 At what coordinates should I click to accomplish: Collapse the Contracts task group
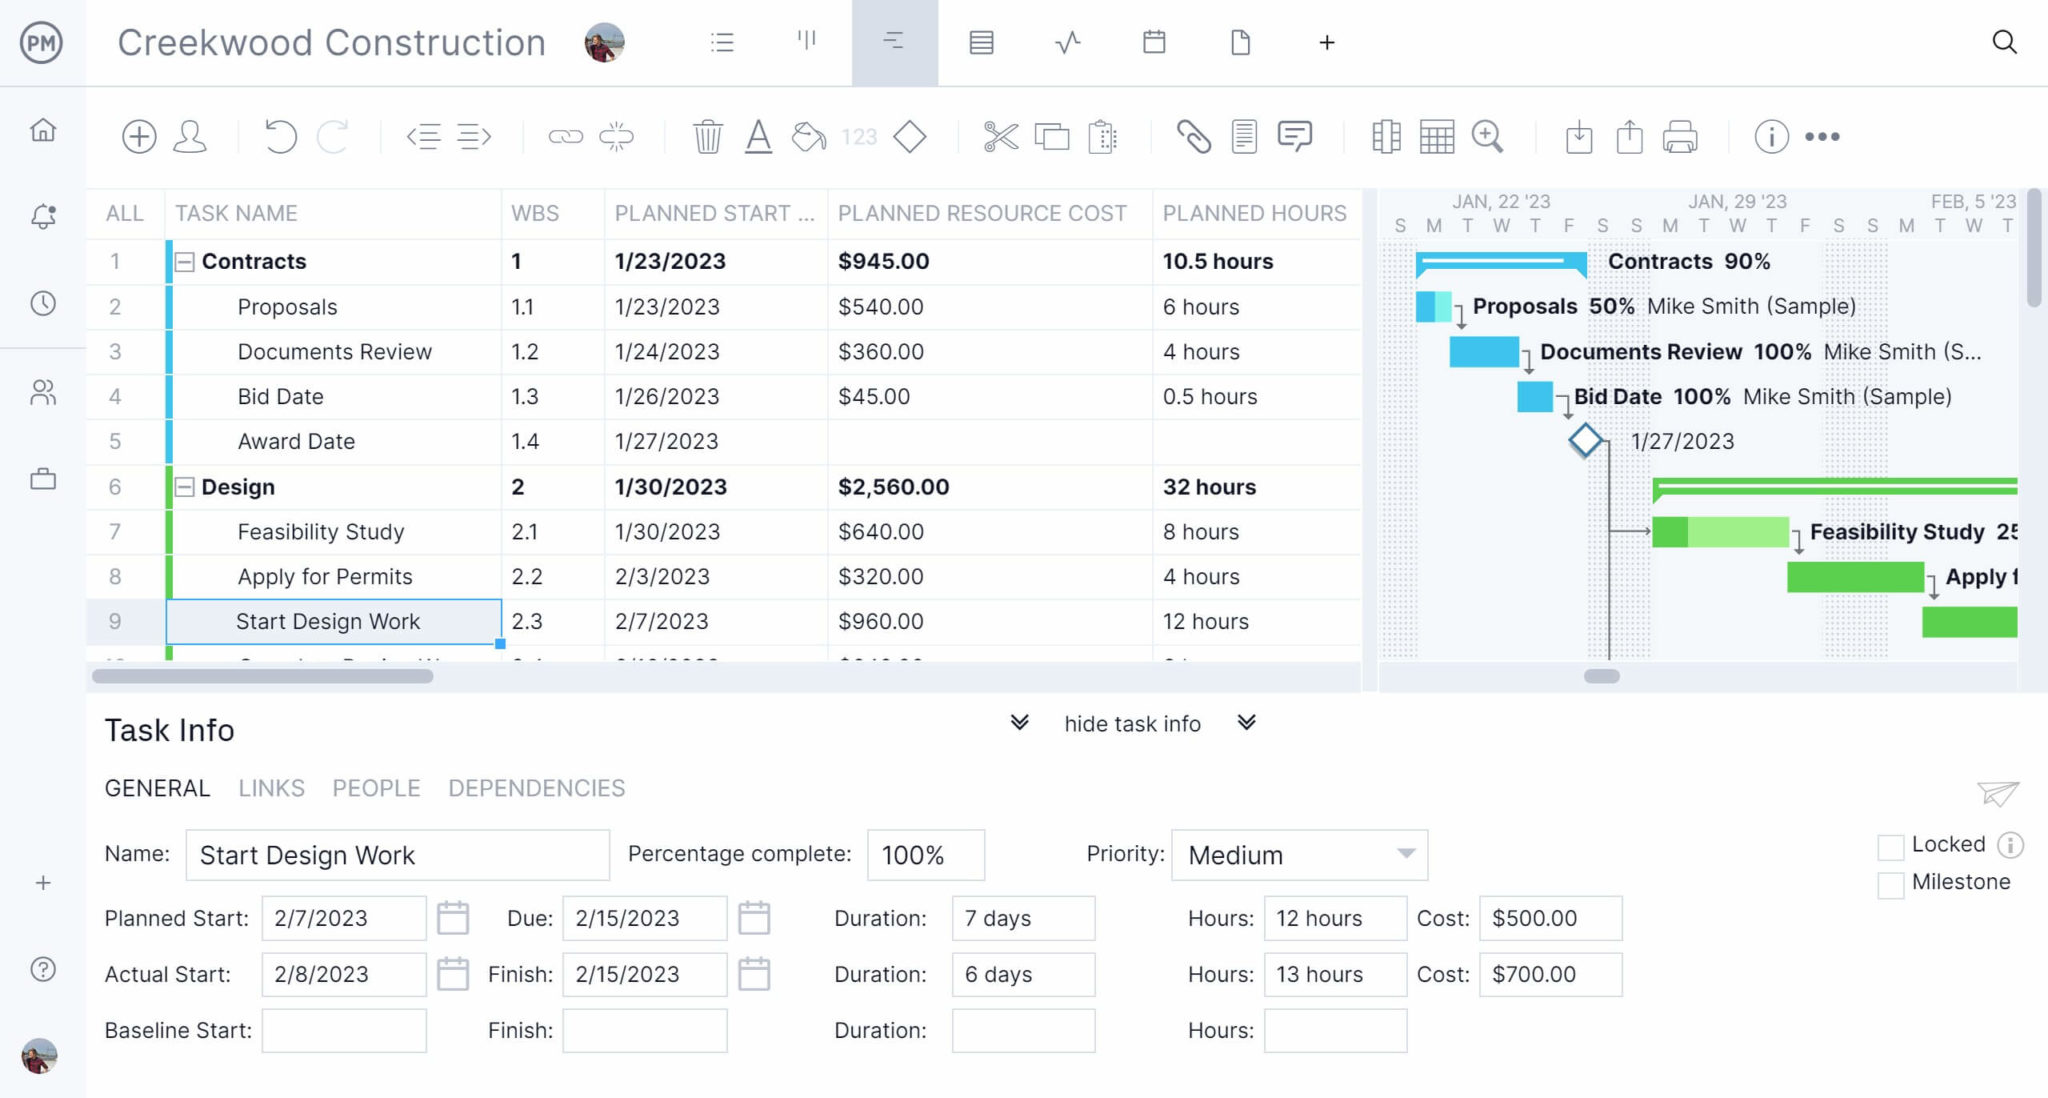click(184, 261)
